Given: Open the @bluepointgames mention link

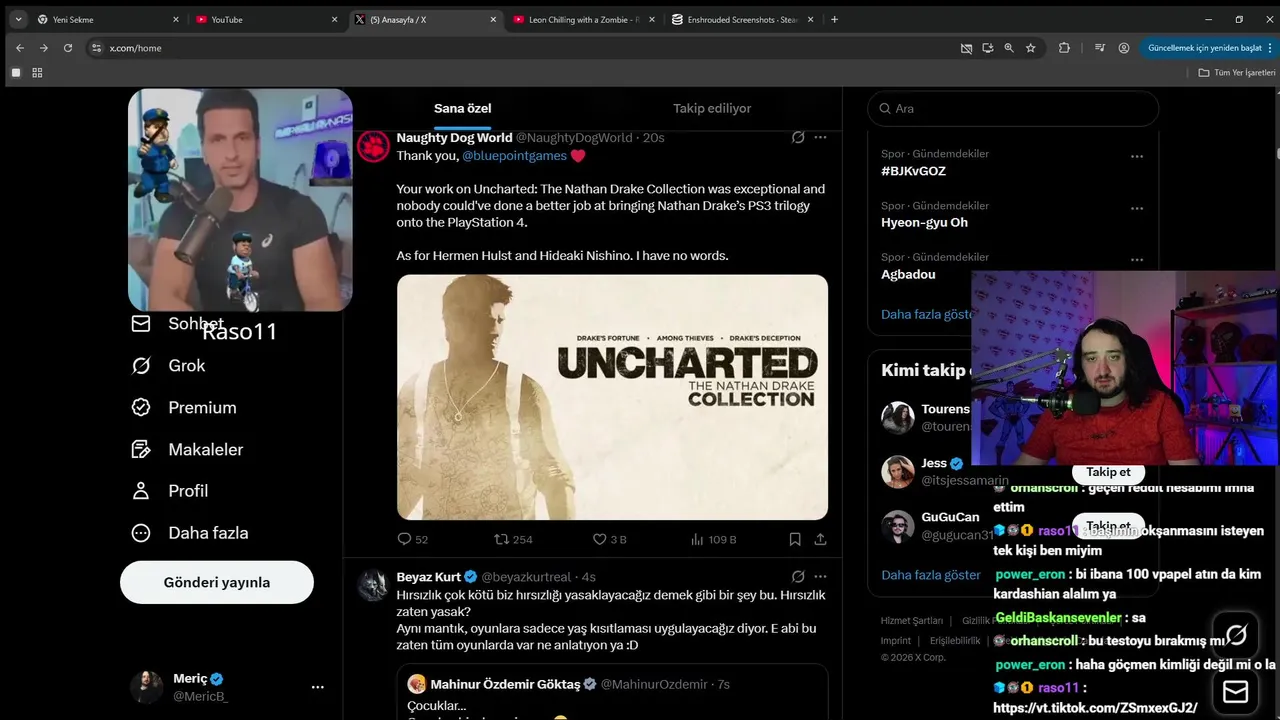Looking at the screenshot, I should point(514,155).
